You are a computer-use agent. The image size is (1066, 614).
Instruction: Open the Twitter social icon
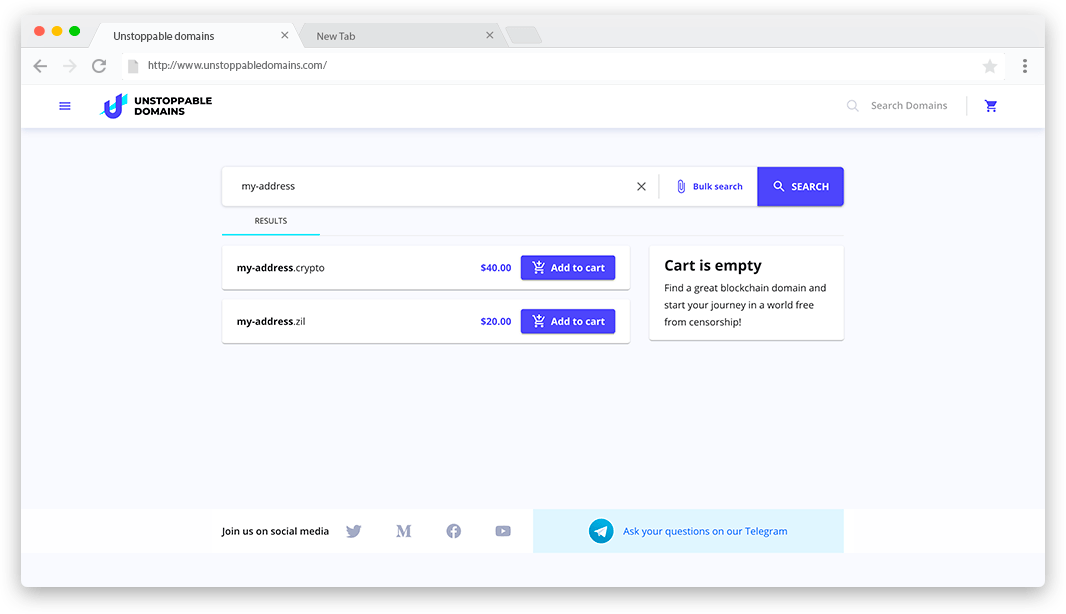354,531
